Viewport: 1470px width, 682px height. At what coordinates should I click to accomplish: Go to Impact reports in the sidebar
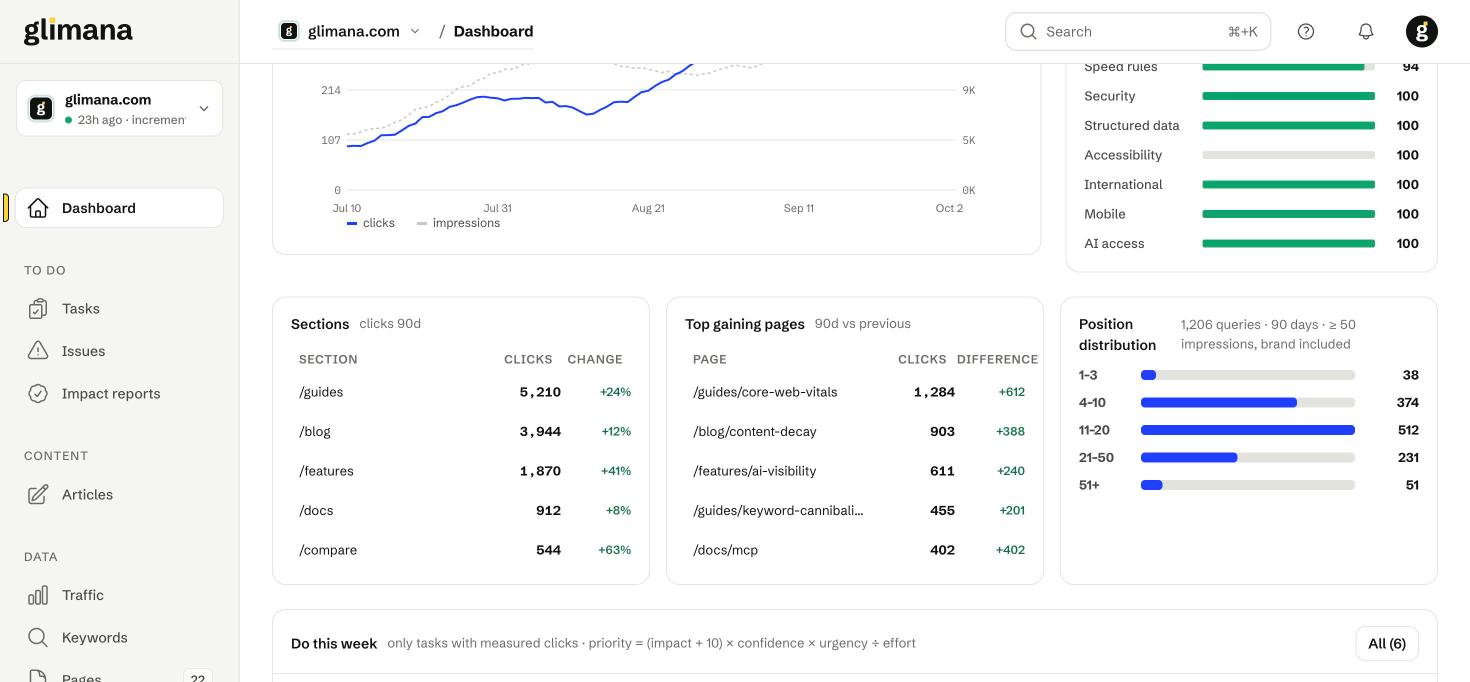click(119, 394)
